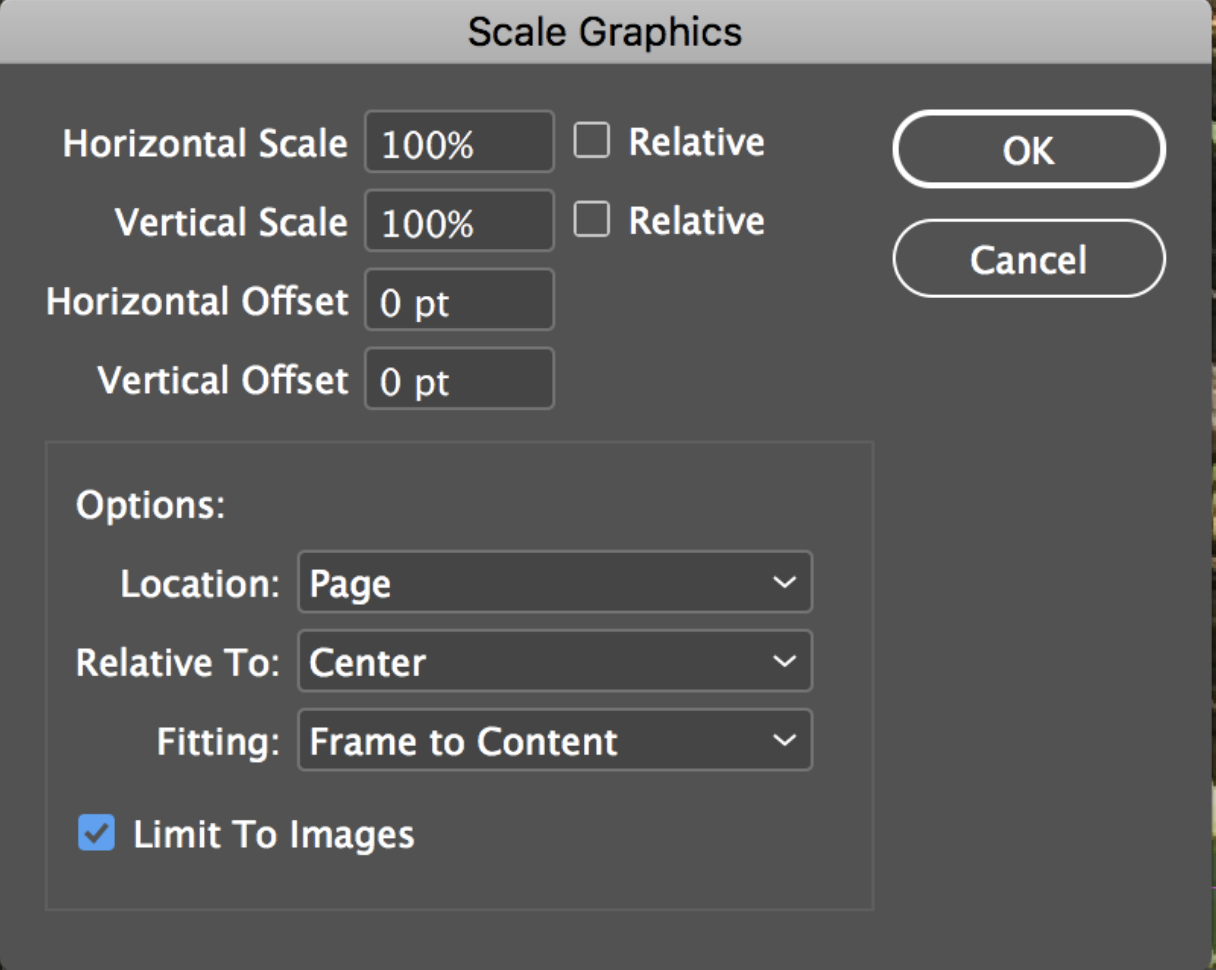Click the Horizontal Offset field
The width and height of the screenshot is (1216, 970).
tap(458, 301)
